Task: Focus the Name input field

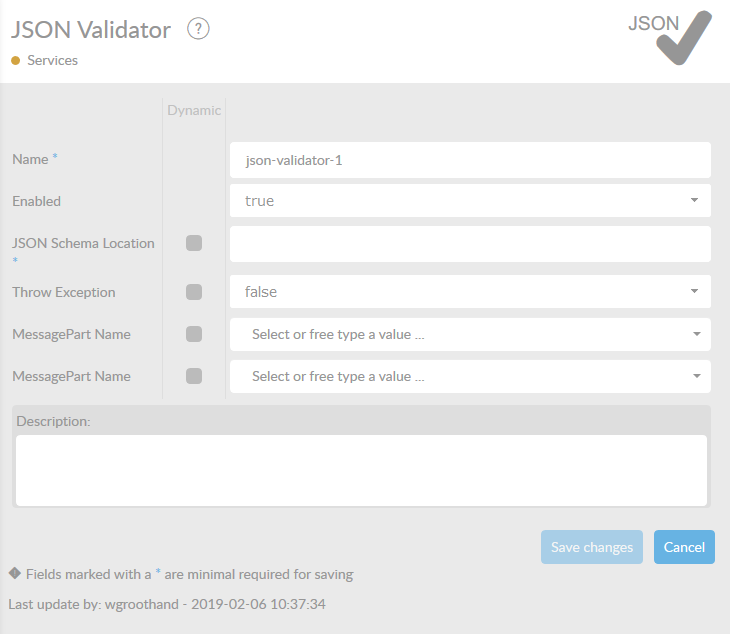Action: 470,160
